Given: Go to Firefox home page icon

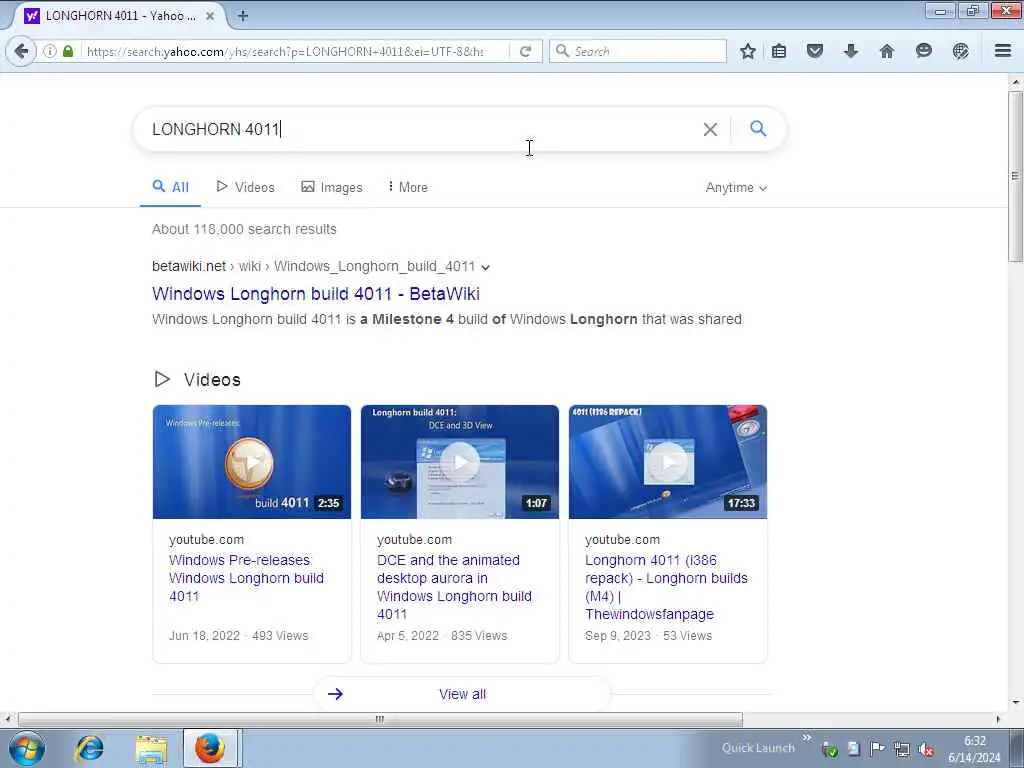Looking at the screenshot, I should 886,51.
